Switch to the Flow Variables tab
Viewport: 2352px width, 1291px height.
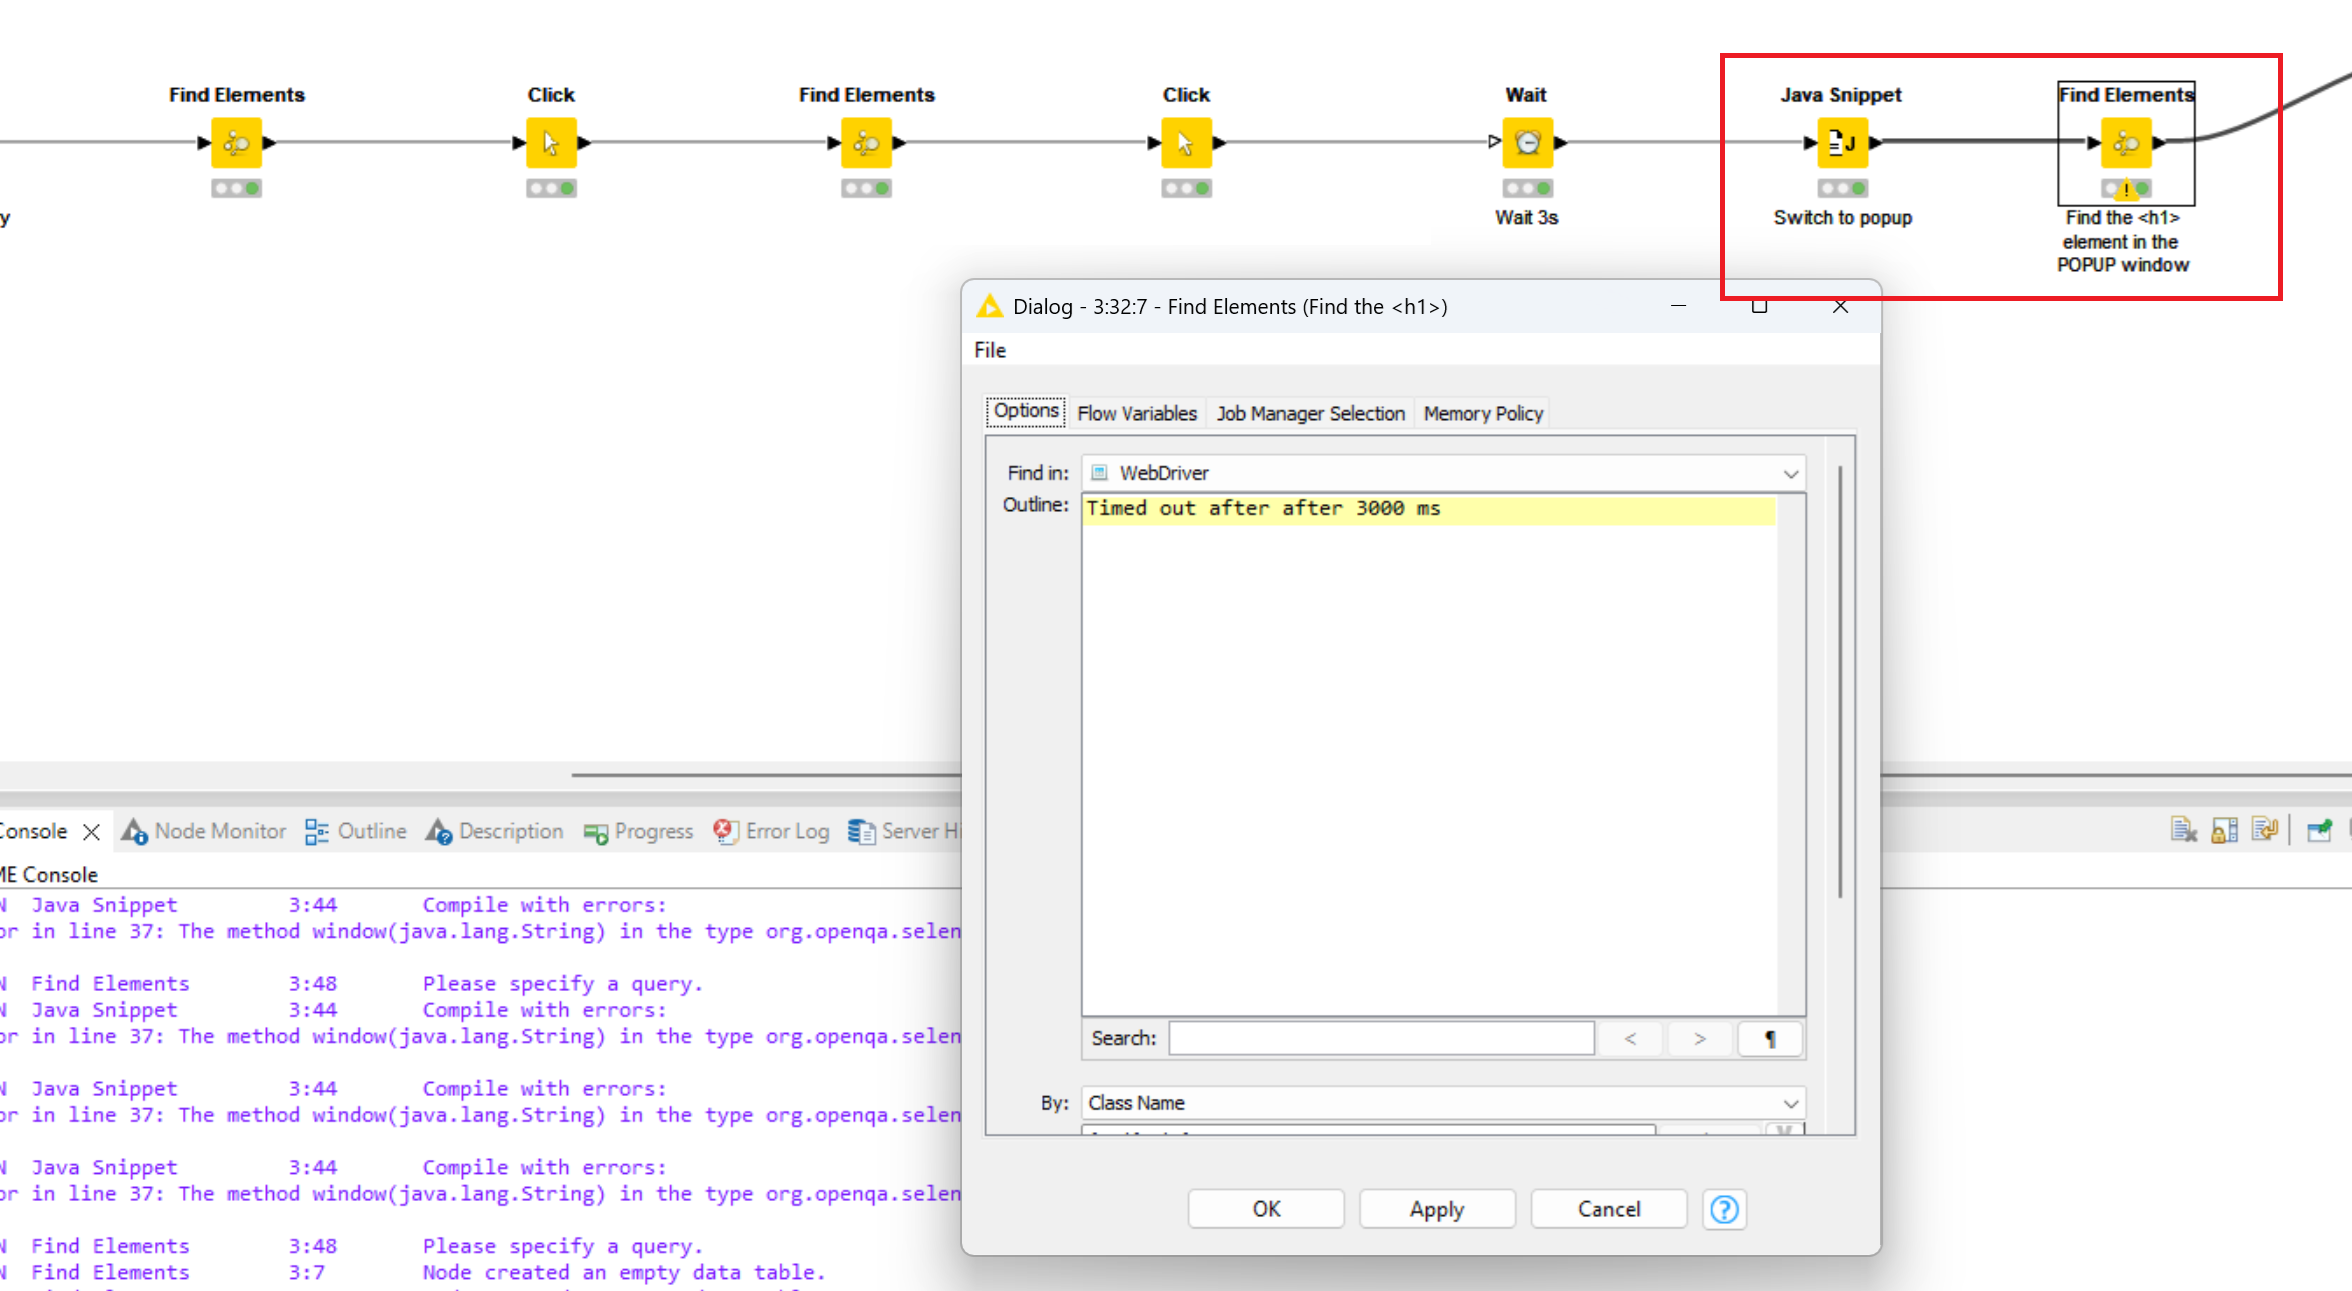pyautogui.click(x=1136, y=413)
